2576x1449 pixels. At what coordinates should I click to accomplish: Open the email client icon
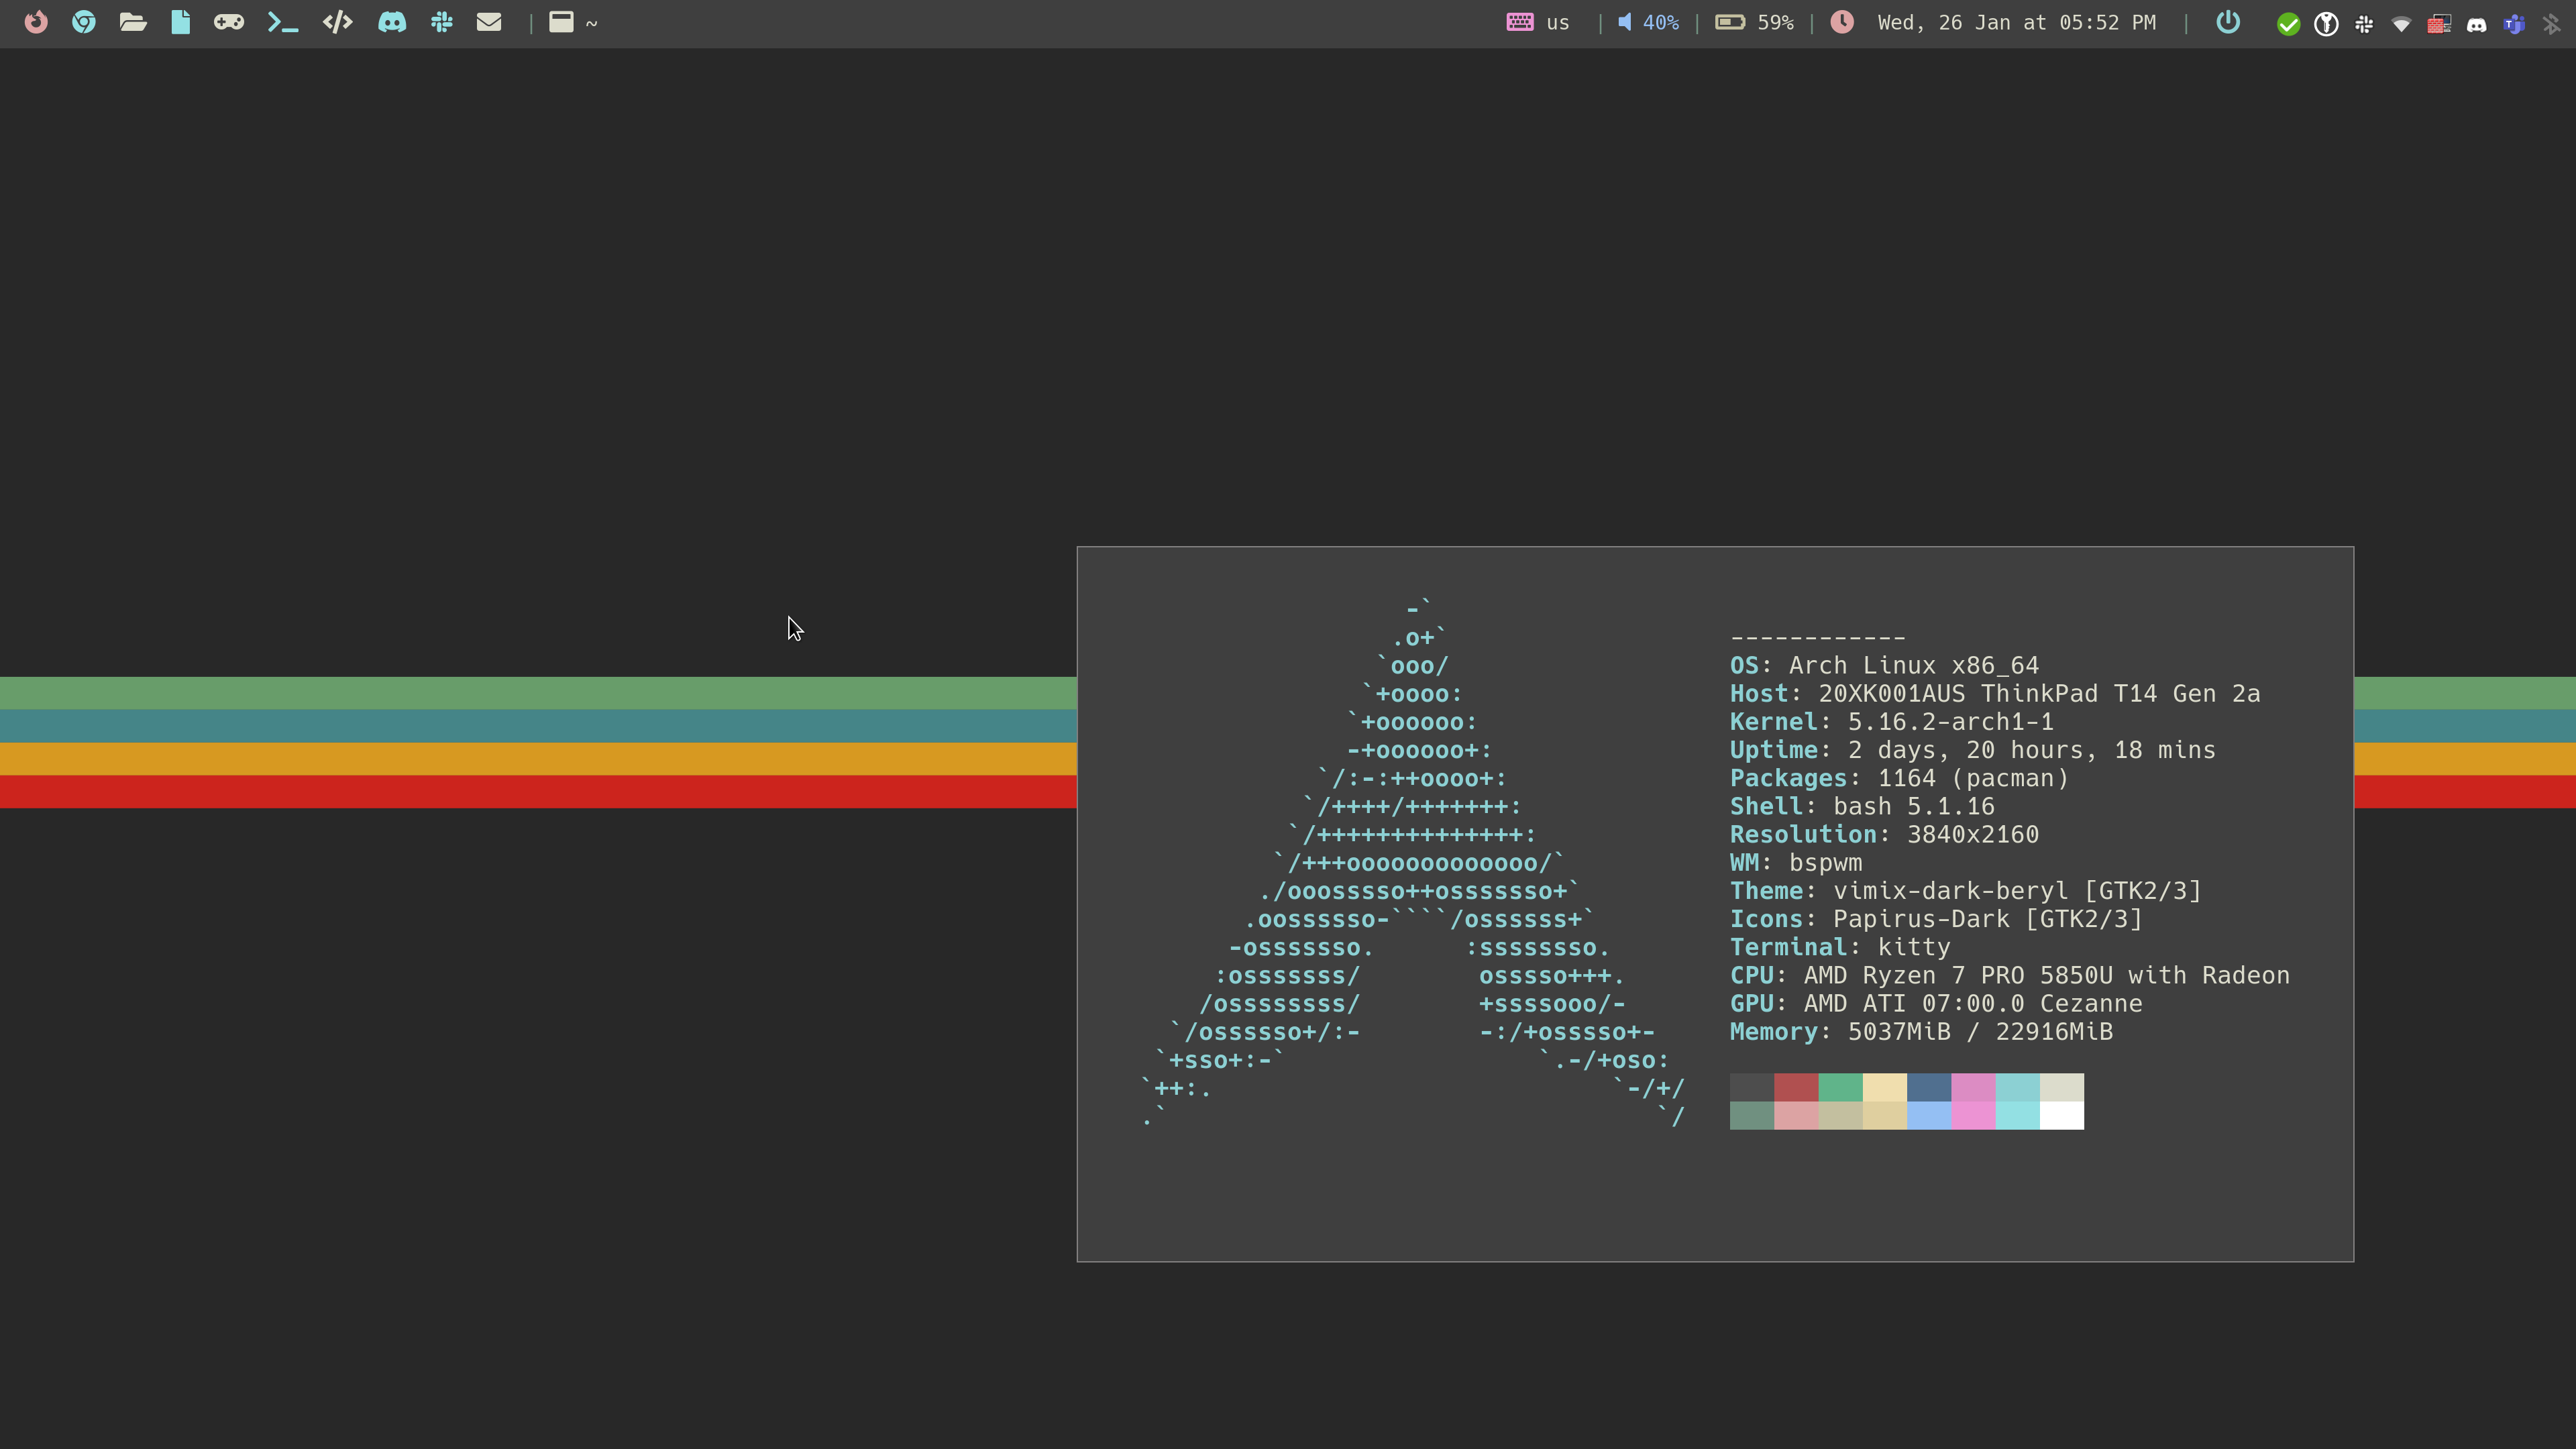(x=490, y=21)
